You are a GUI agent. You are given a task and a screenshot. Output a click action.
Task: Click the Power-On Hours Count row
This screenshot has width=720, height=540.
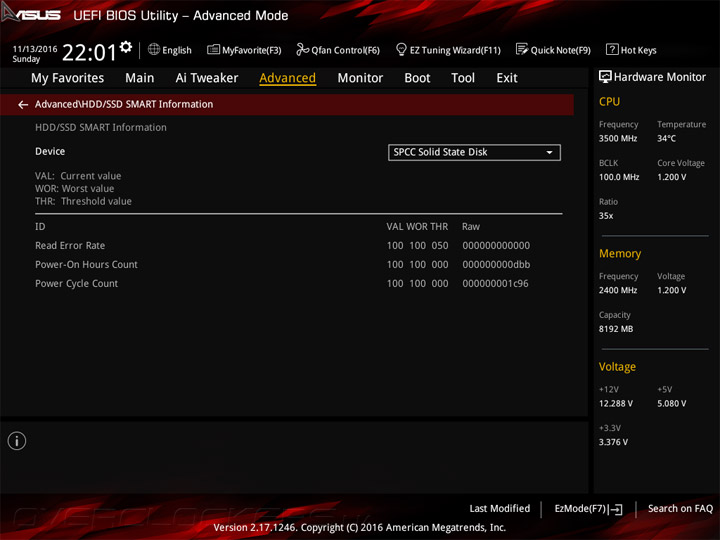(x=298, y=264)
